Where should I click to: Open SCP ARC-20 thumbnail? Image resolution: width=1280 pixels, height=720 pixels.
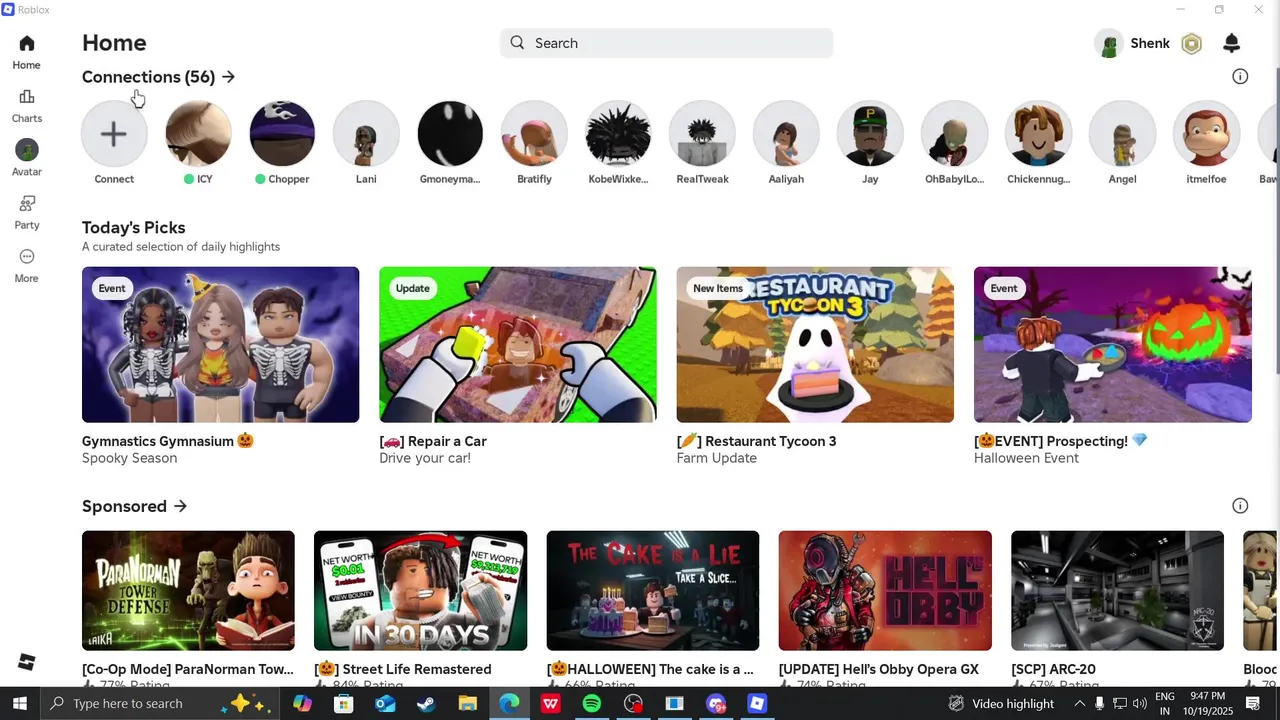(1117, 591)
